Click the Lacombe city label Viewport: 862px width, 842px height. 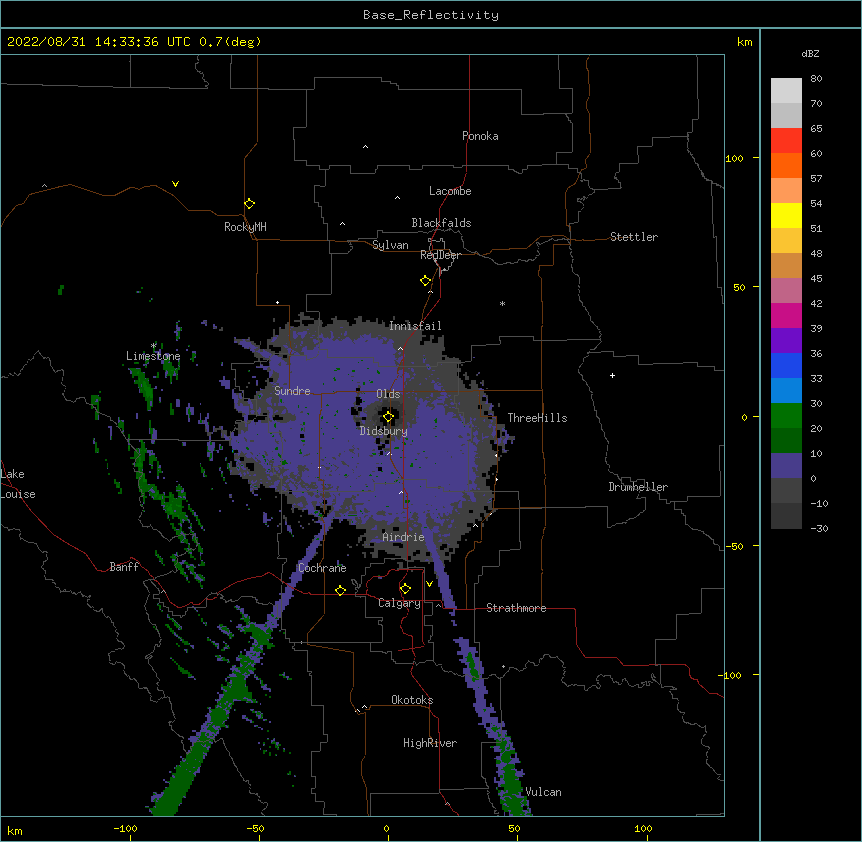click(450, 191)
